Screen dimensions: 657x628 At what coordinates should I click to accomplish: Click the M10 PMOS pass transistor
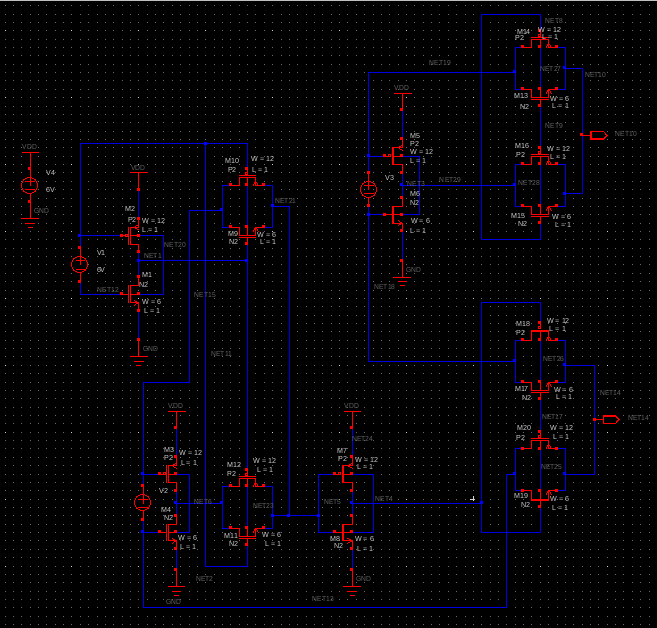click(x=247, y=178)
